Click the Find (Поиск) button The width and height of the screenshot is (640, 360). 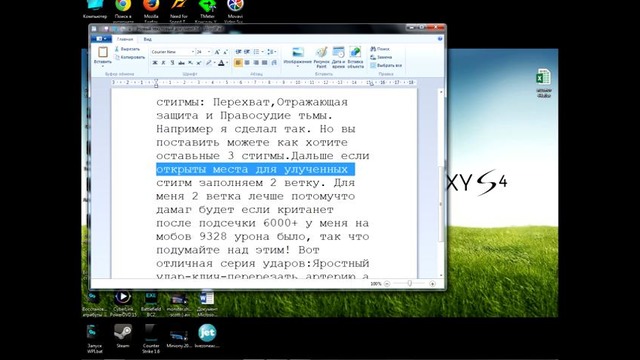pyautogui.click(x=380, y=49)
